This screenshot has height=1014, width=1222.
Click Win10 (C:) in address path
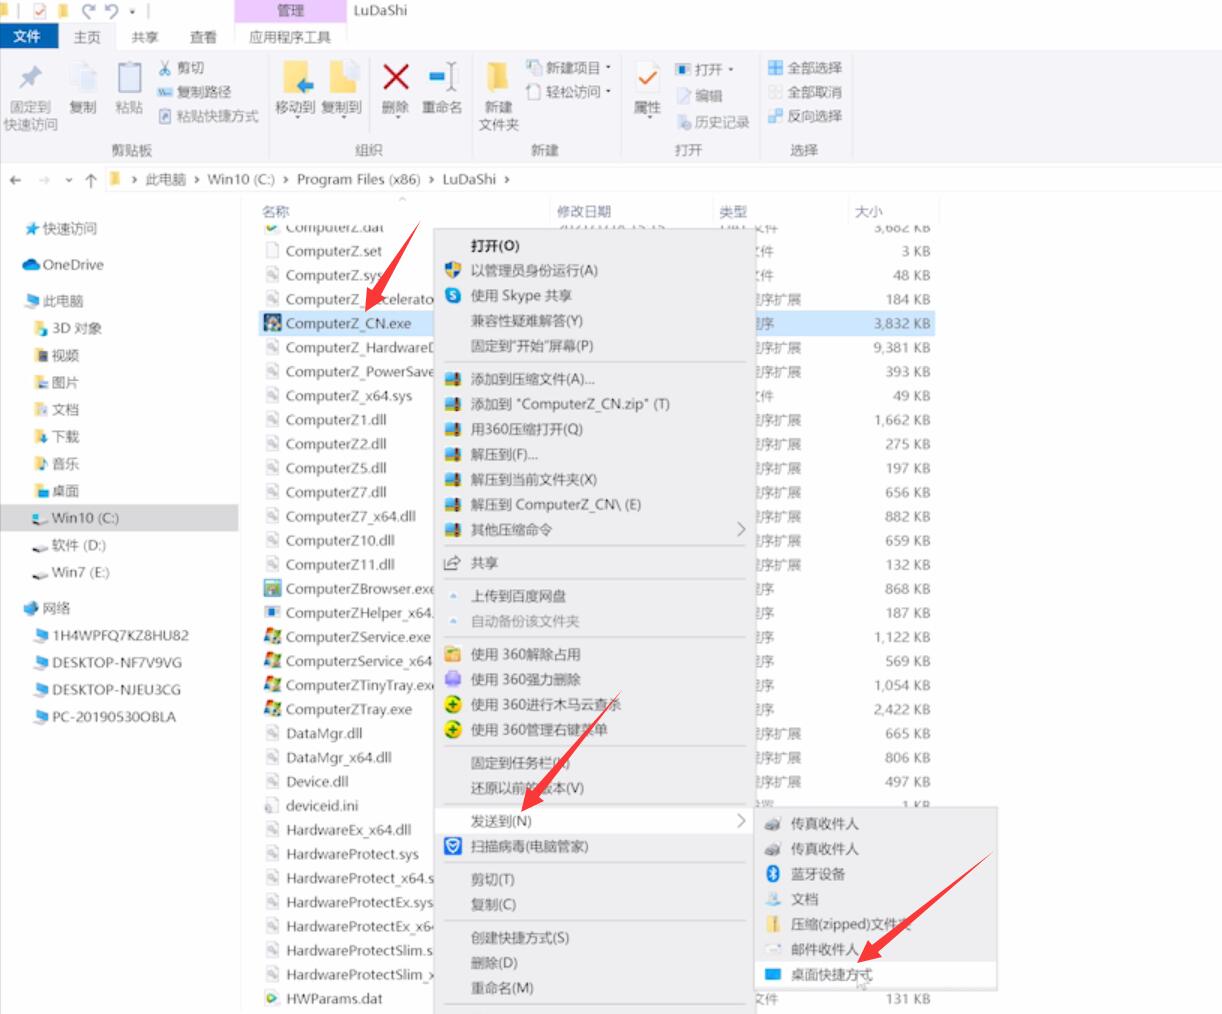point(241,179)
